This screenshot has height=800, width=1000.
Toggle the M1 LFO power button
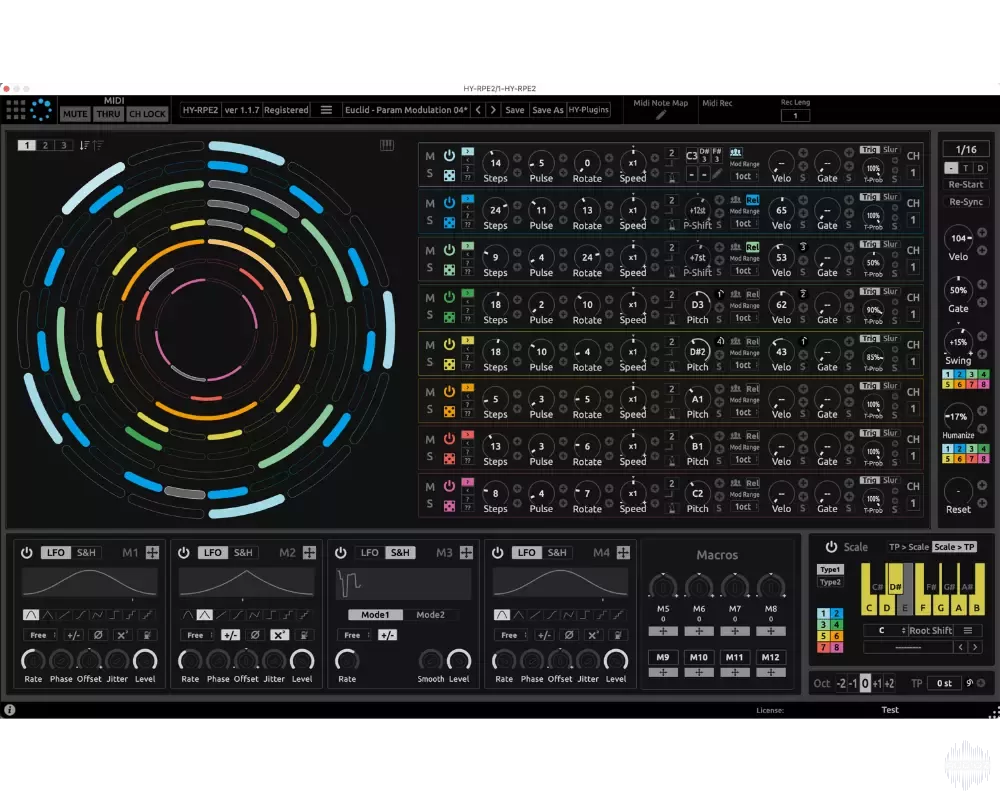(x=27, y=552)
